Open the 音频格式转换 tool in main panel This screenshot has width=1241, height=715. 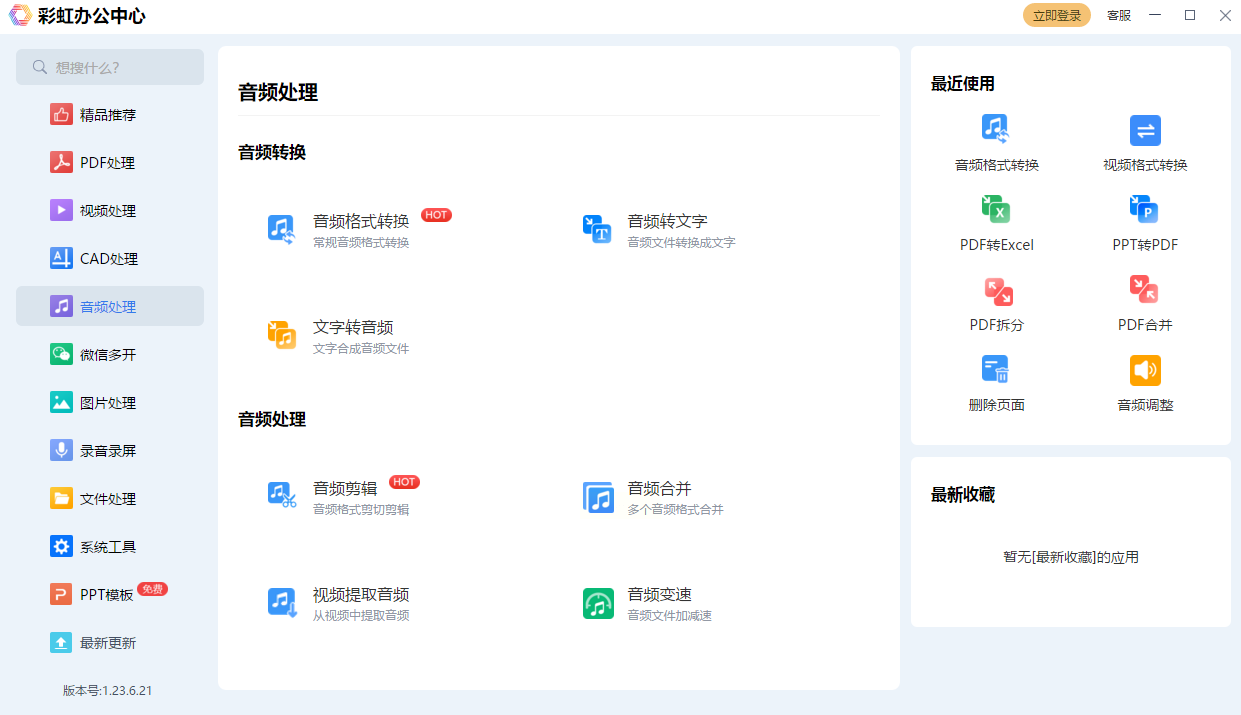360,230
